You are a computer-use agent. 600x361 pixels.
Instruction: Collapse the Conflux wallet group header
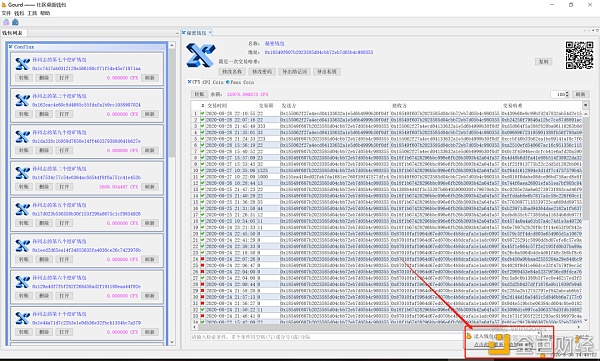162,47
